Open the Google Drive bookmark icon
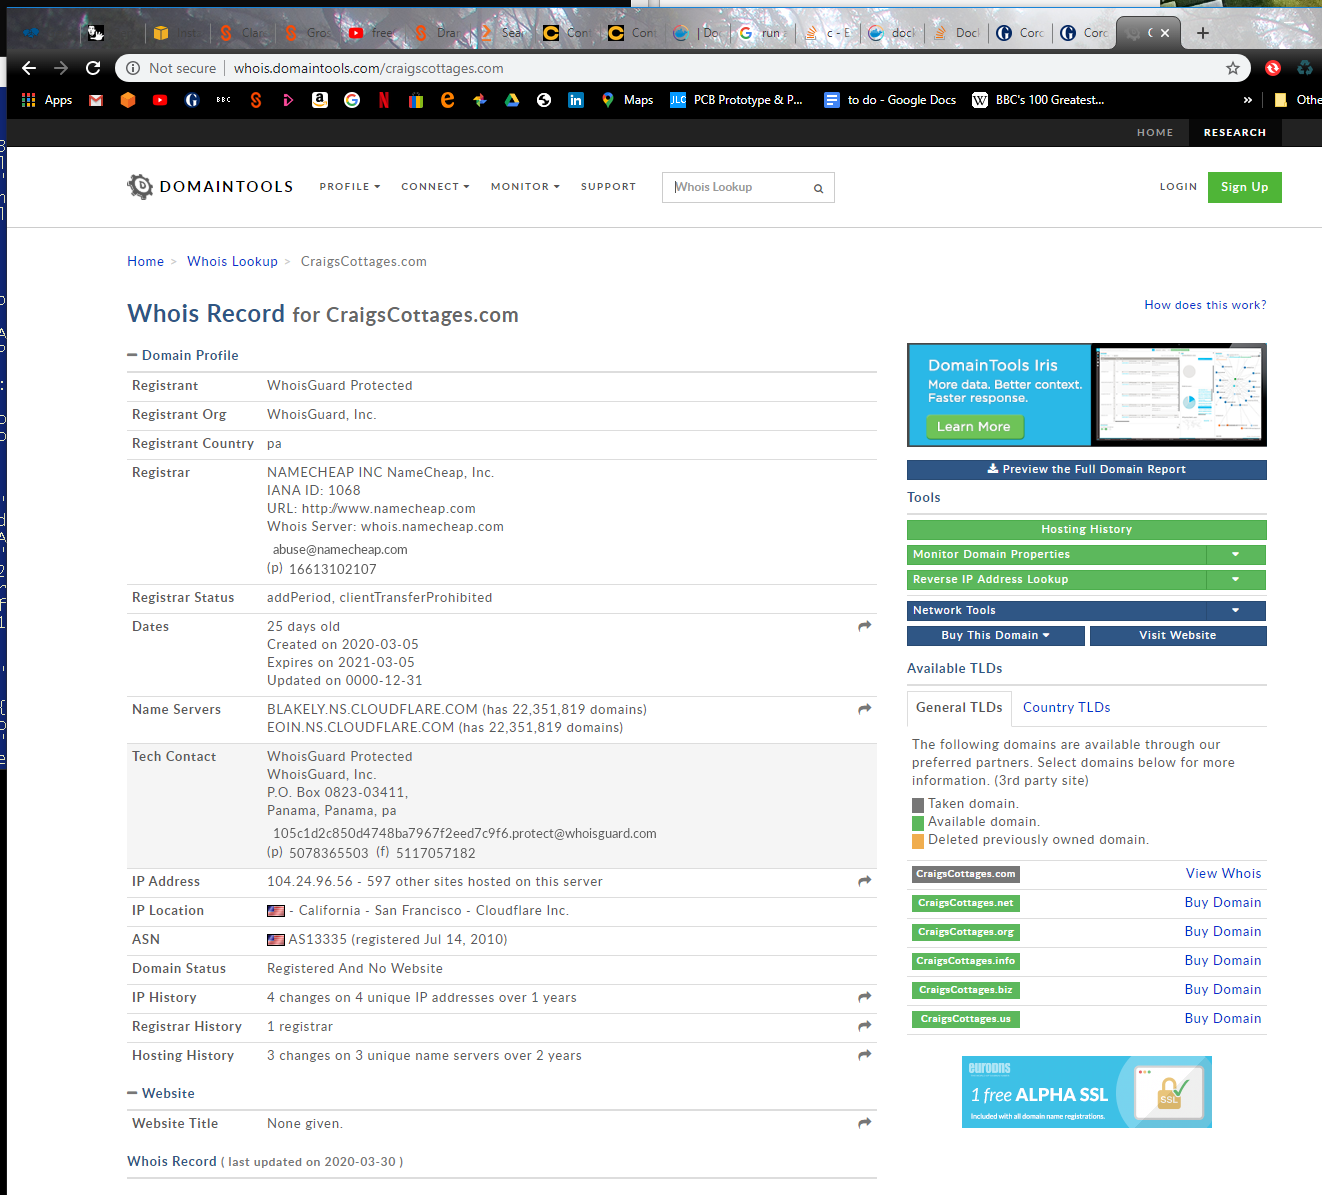 512,100
